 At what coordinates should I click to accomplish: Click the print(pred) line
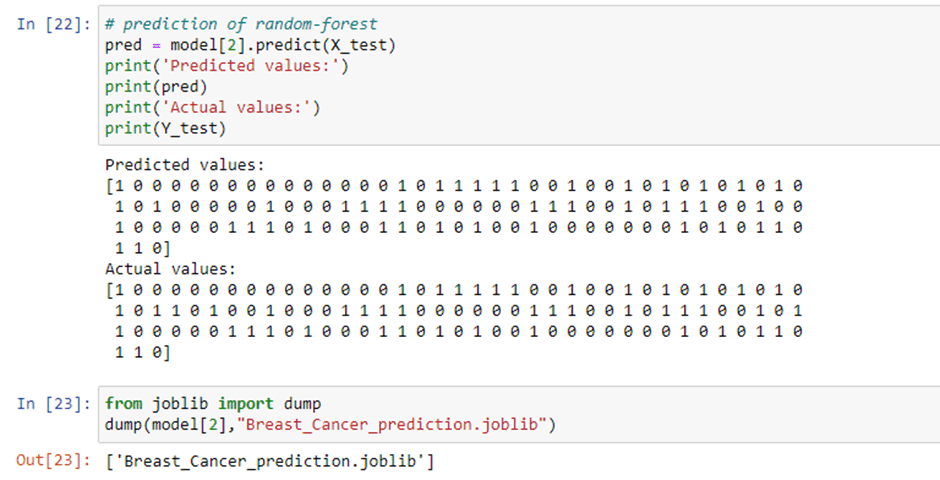[x=156, y=87]
